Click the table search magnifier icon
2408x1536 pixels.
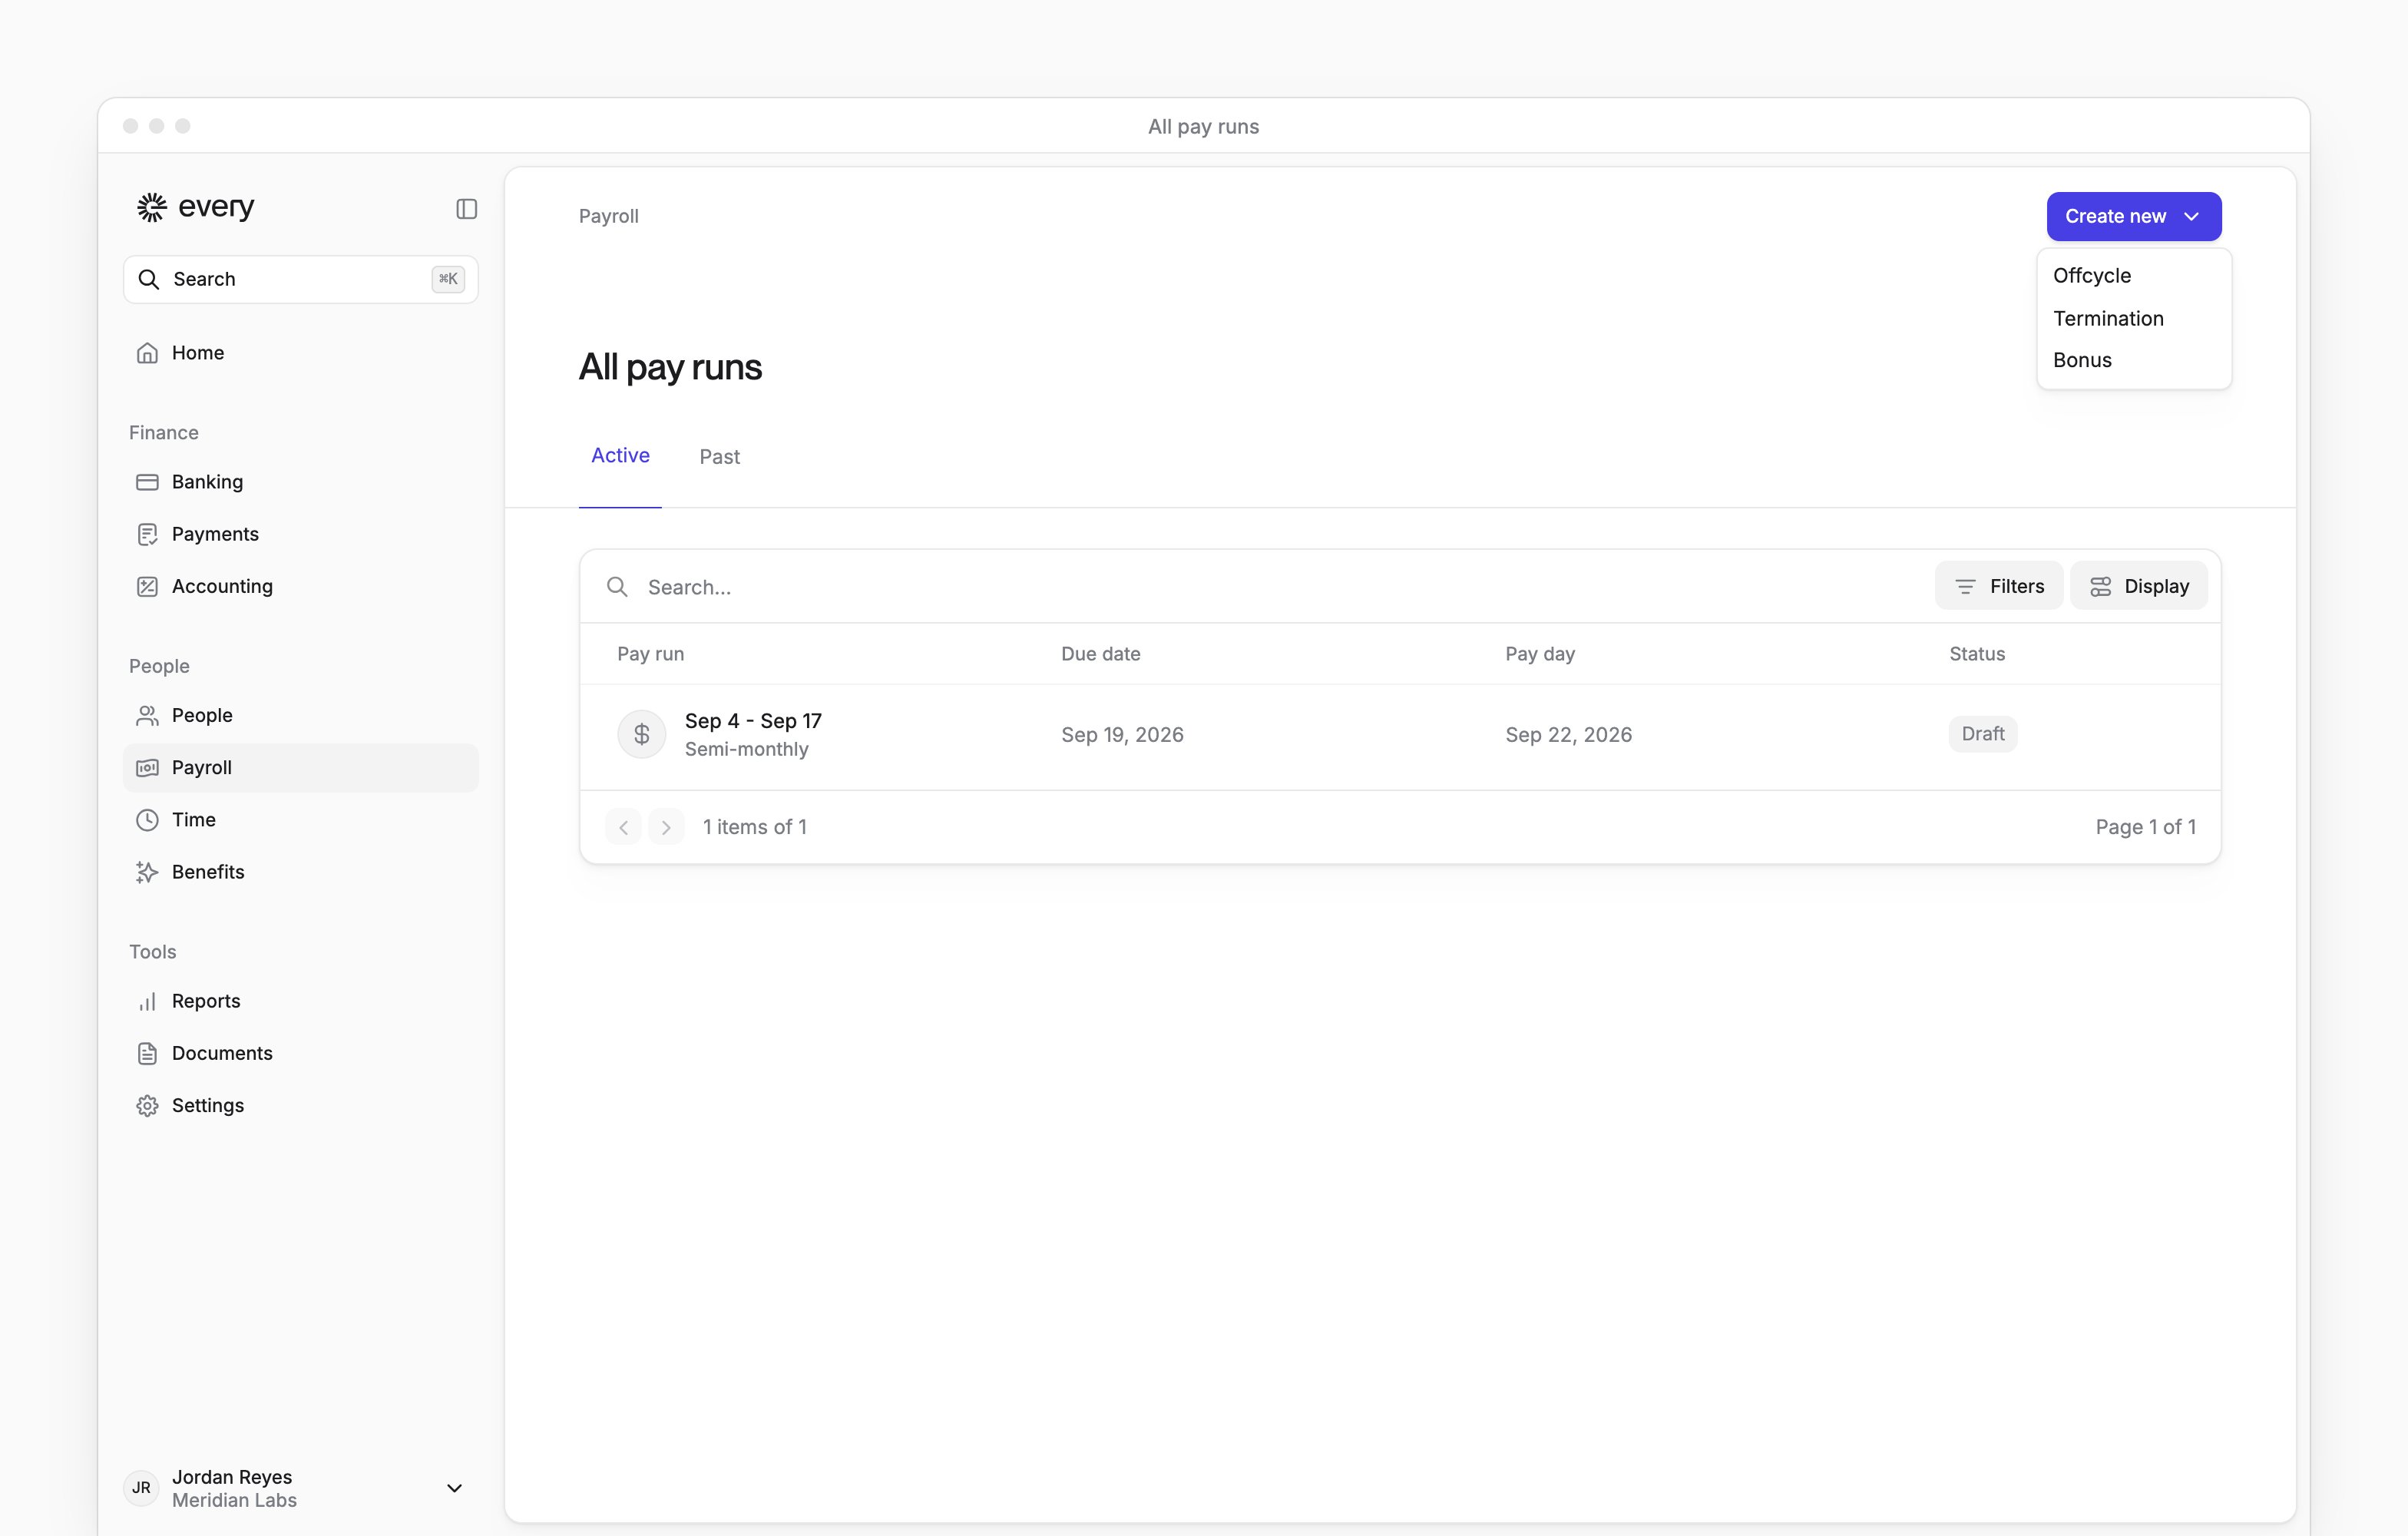(x=618, y=587)
